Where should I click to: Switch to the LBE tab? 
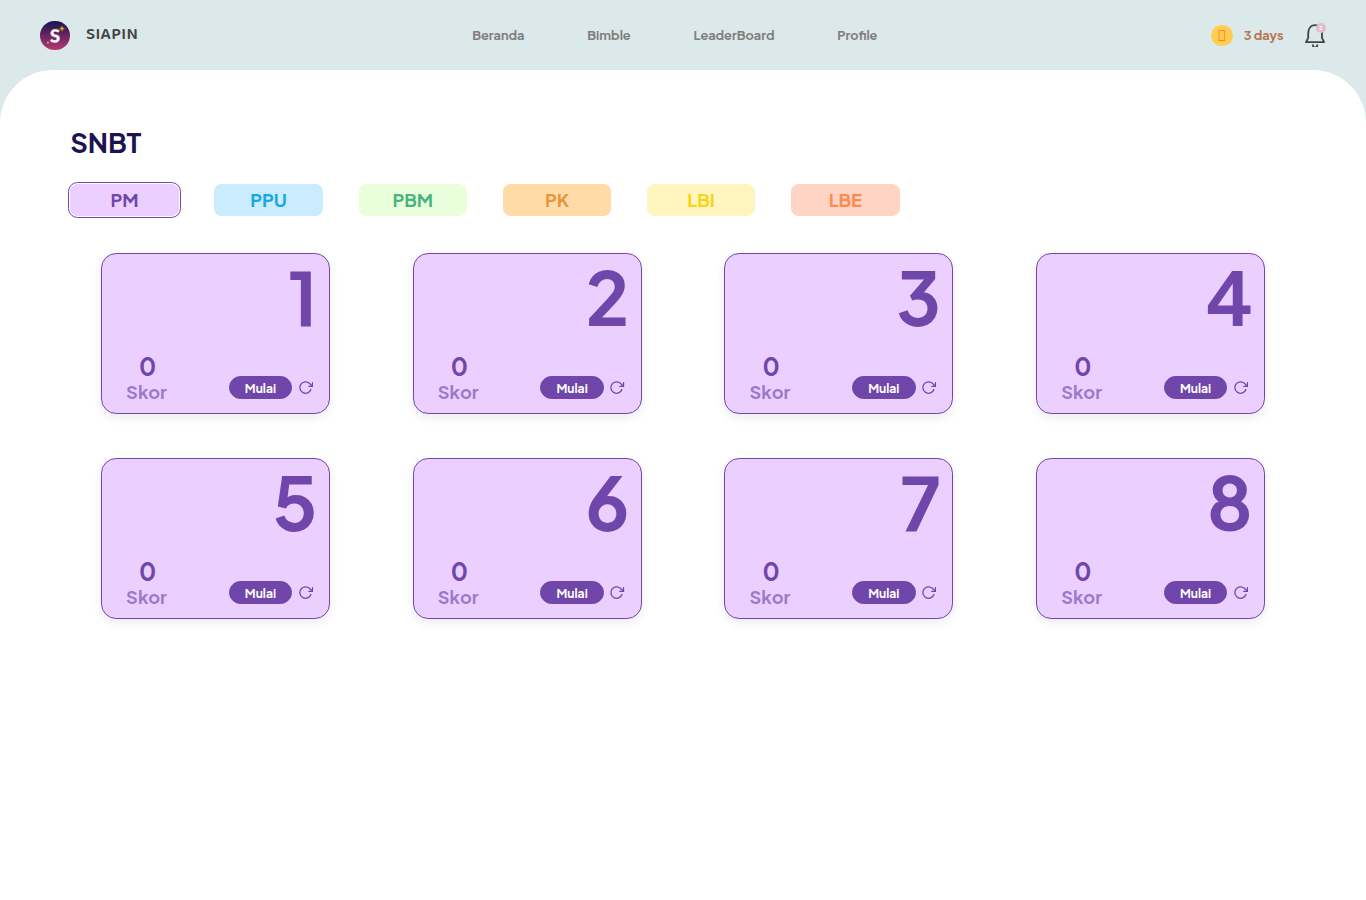[845, 200]
